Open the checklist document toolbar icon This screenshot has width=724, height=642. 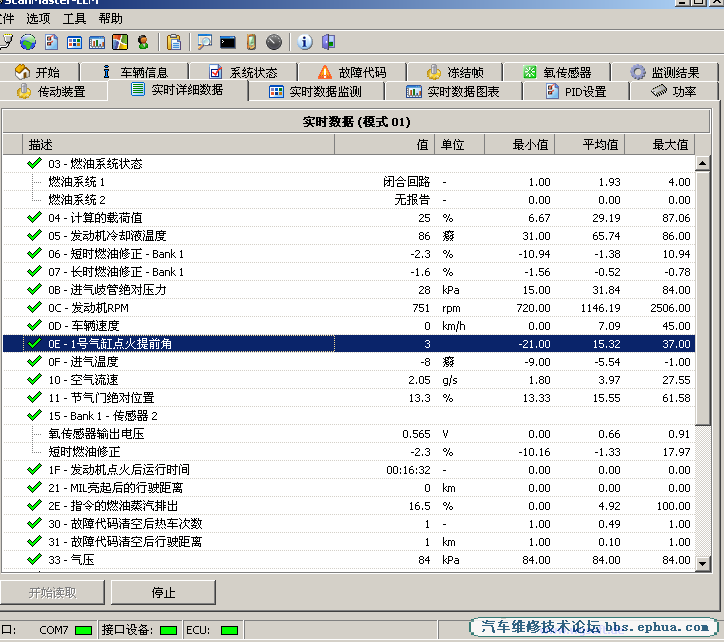click(x=51, y=42)
